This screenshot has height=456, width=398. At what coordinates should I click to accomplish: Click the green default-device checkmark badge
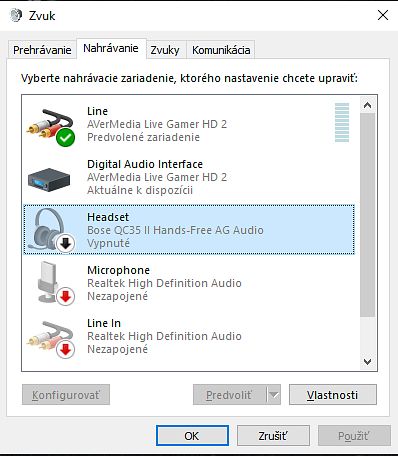coord(65,137)
